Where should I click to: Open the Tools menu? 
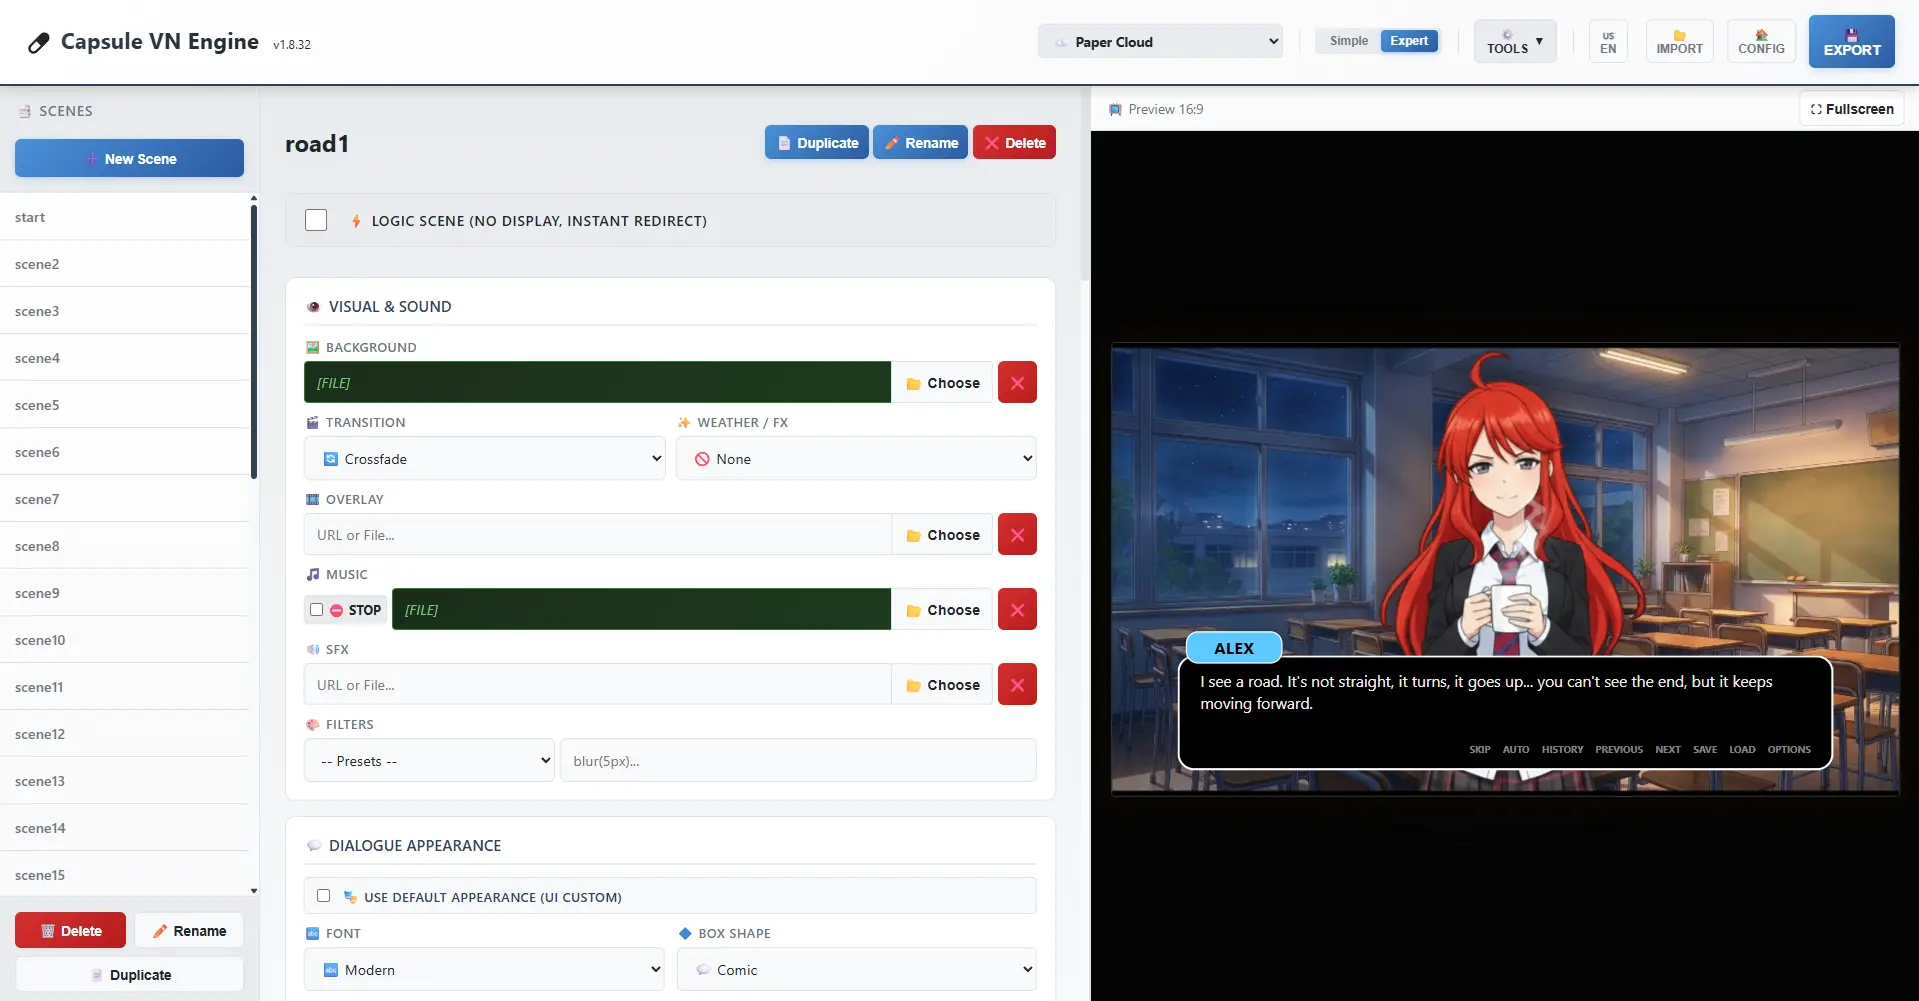pyautogui.click(x=1514, y=42)
